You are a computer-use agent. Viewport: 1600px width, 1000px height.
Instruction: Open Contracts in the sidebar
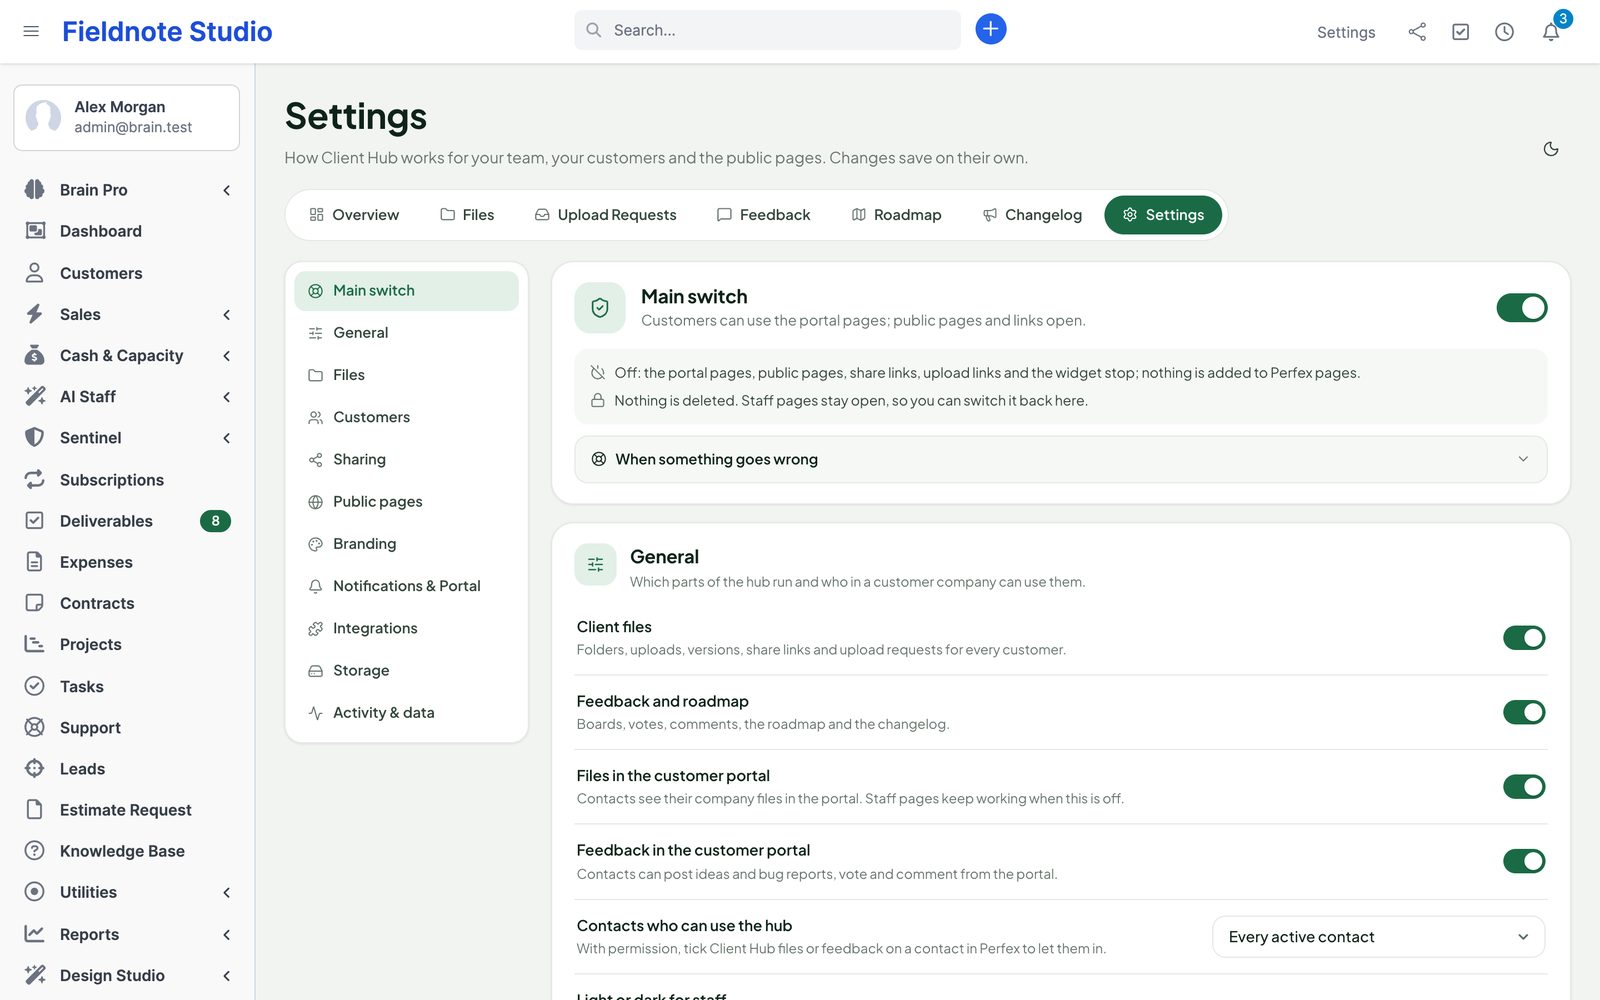tap(127, 603)
